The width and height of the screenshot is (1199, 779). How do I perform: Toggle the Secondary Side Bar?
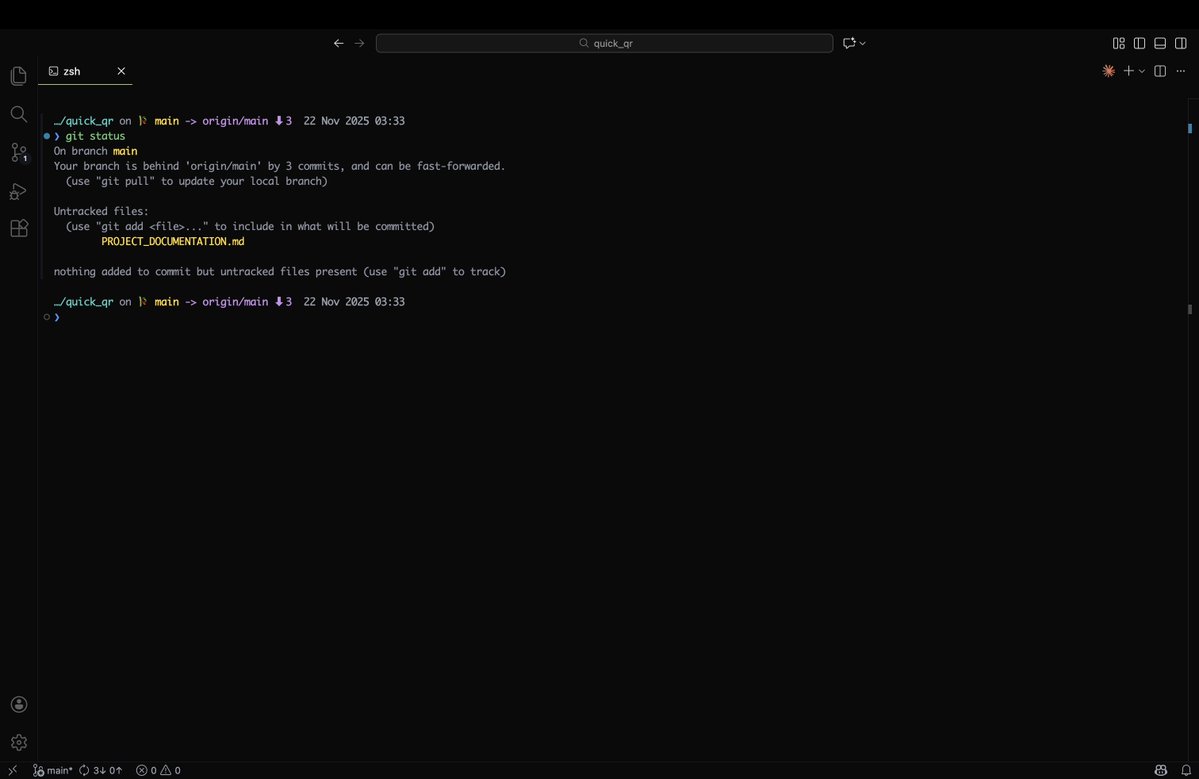(1180, 43)
